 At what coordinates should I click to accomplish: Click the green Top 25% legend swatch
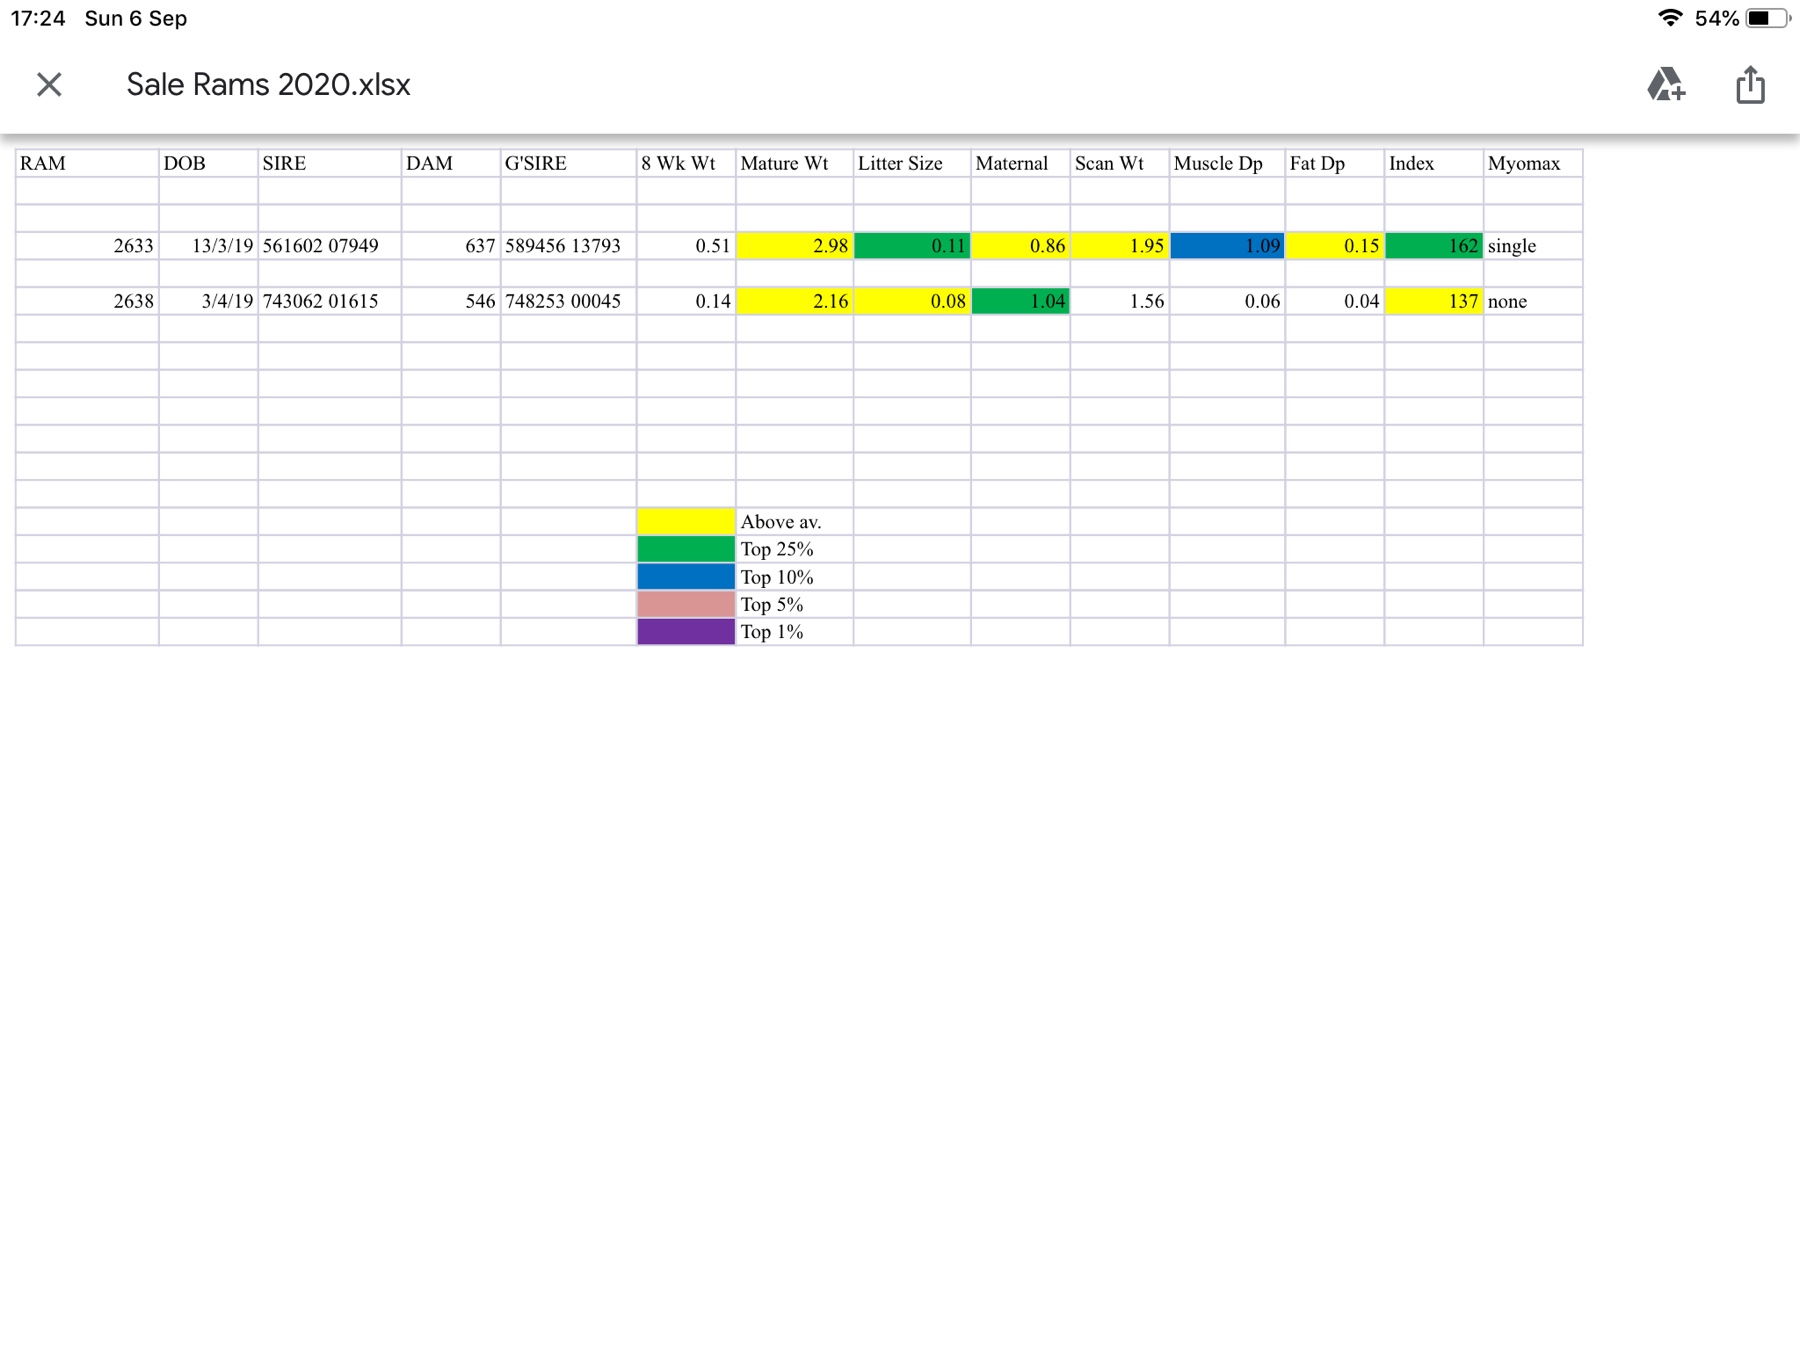[685, 548]
